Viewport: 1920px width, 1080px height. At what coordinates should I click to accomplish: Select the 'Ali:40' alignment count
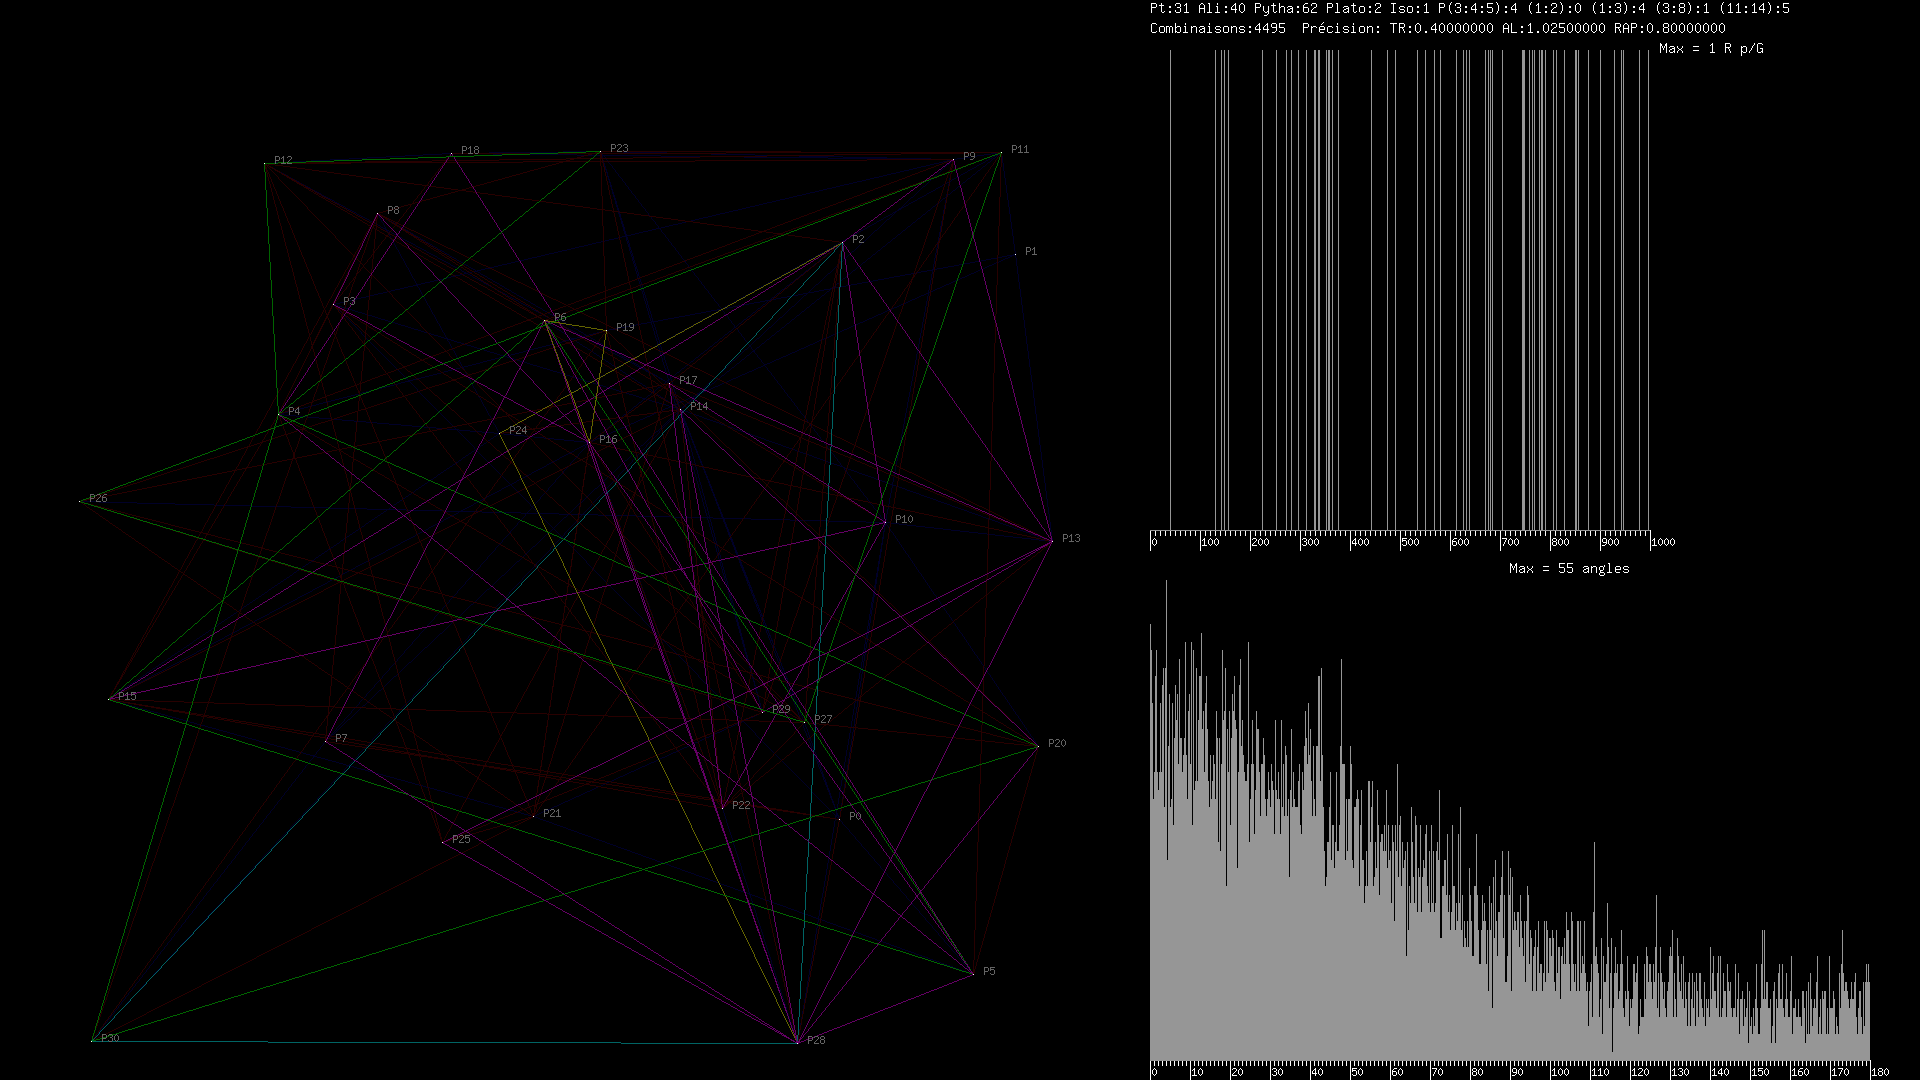tap(1222, 8)
